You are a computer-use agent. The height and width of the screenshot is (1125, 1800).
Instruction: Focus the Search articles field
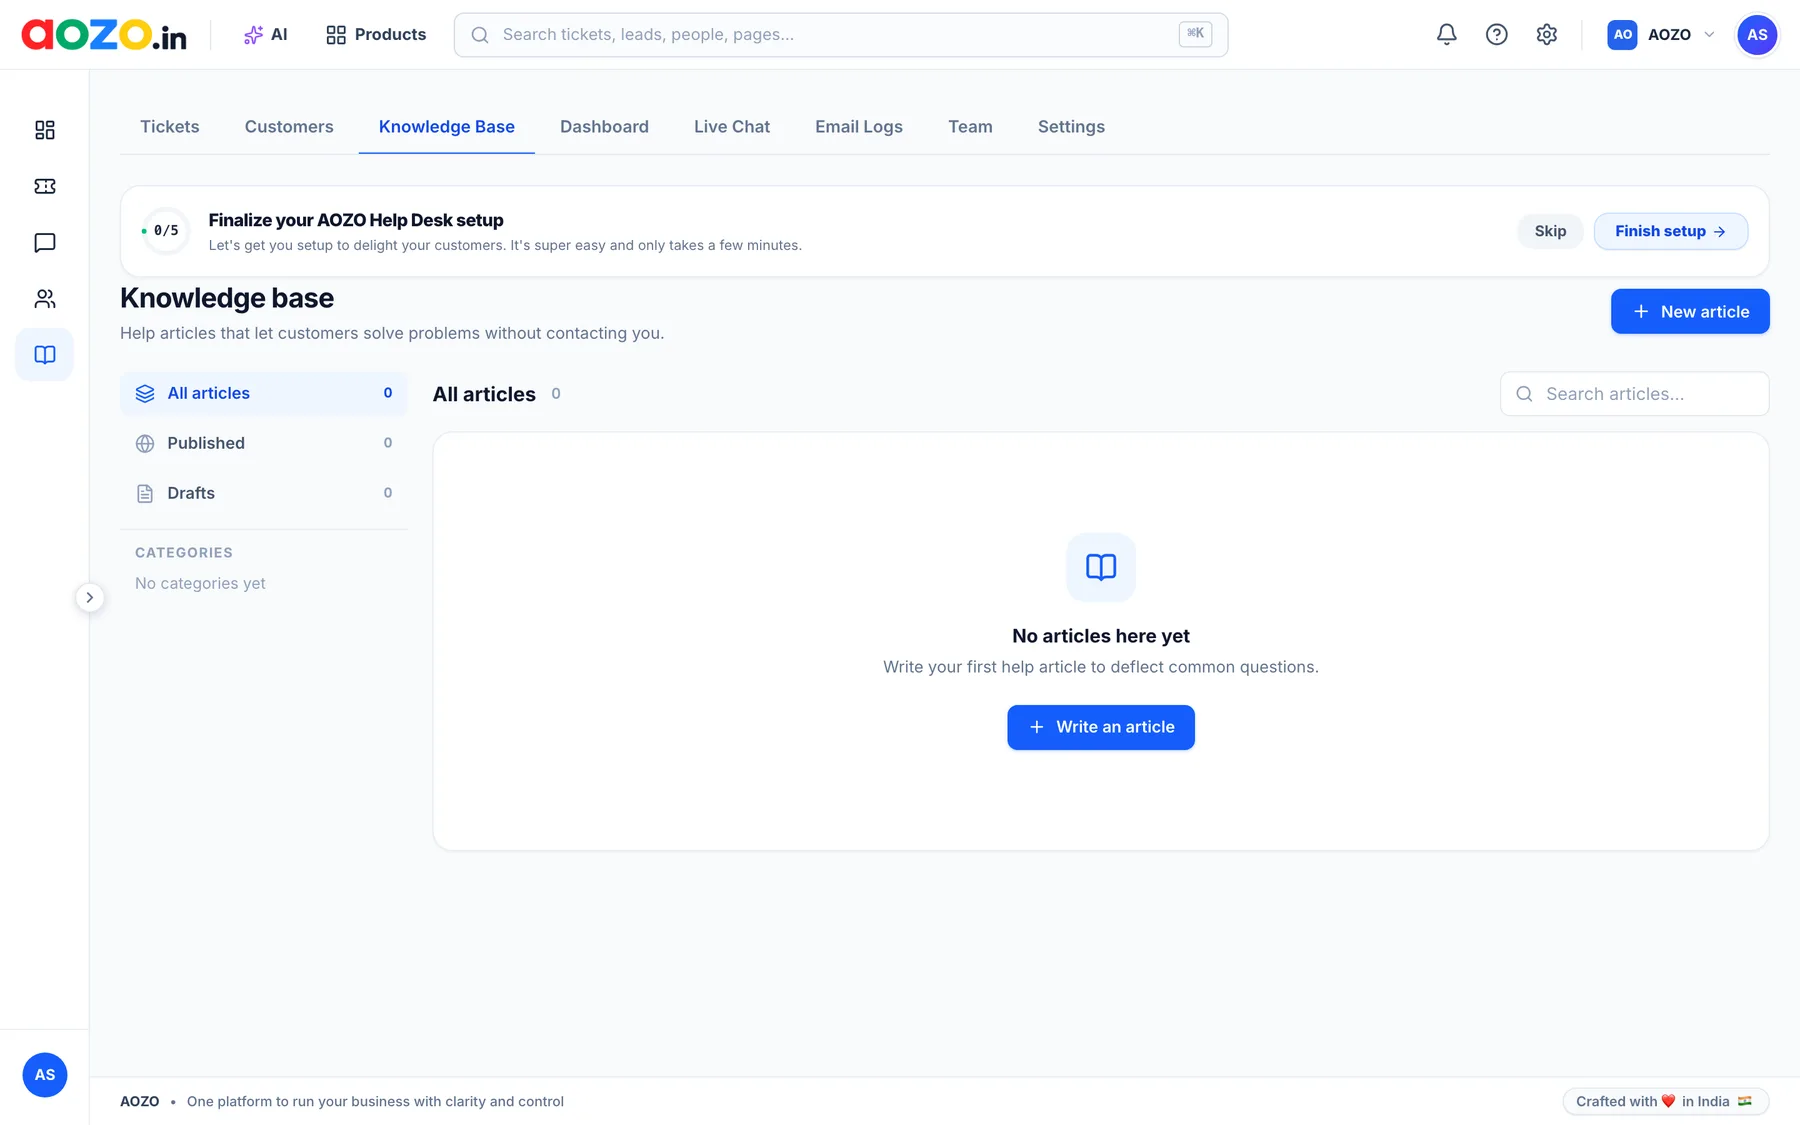pos(1635,394)
